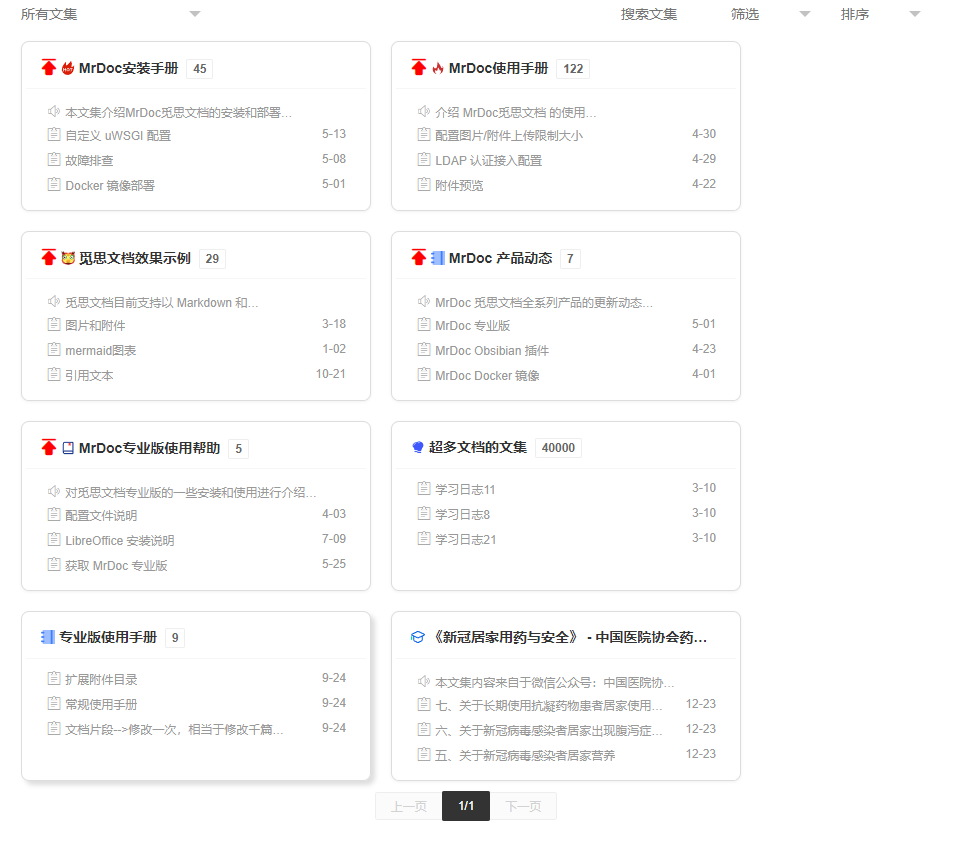Click pinned arrow icon of MrDoc安装手册
Image resolution: width=956 pixels, height=844 pixels.
[49, 67]
